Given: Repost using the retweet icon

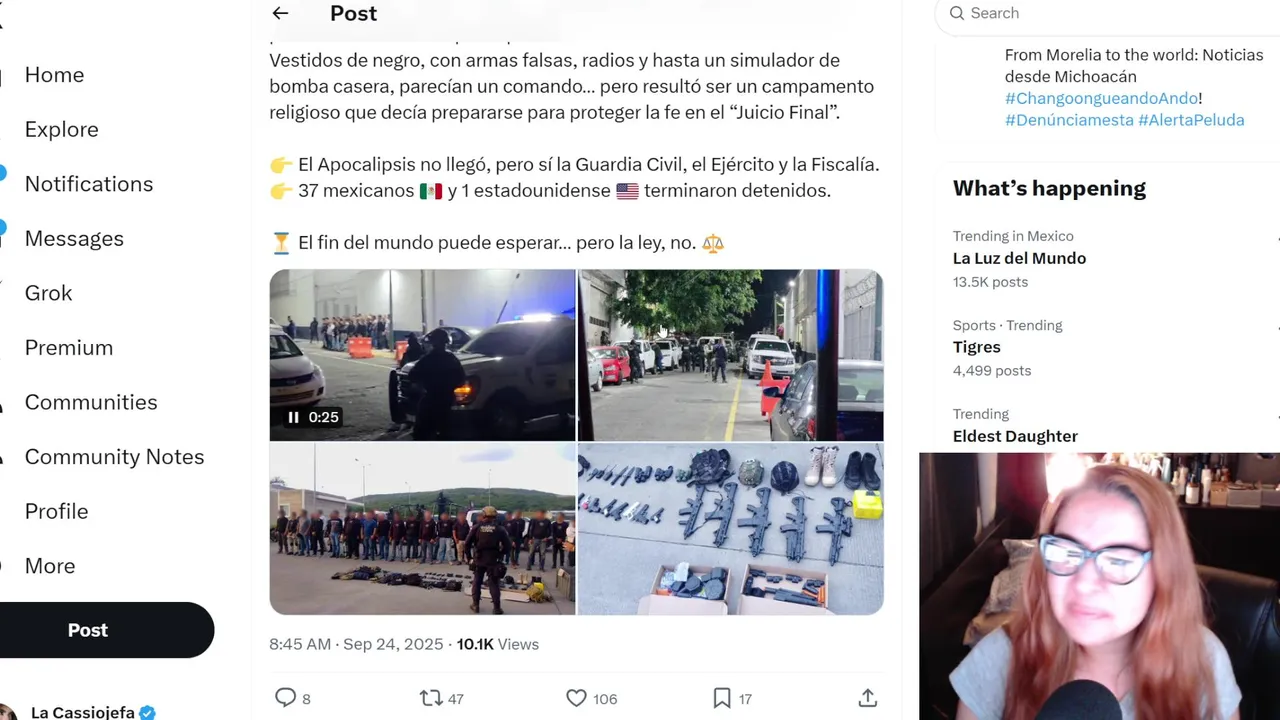Looking at the screenshot, I should click(x=430, y=698).
